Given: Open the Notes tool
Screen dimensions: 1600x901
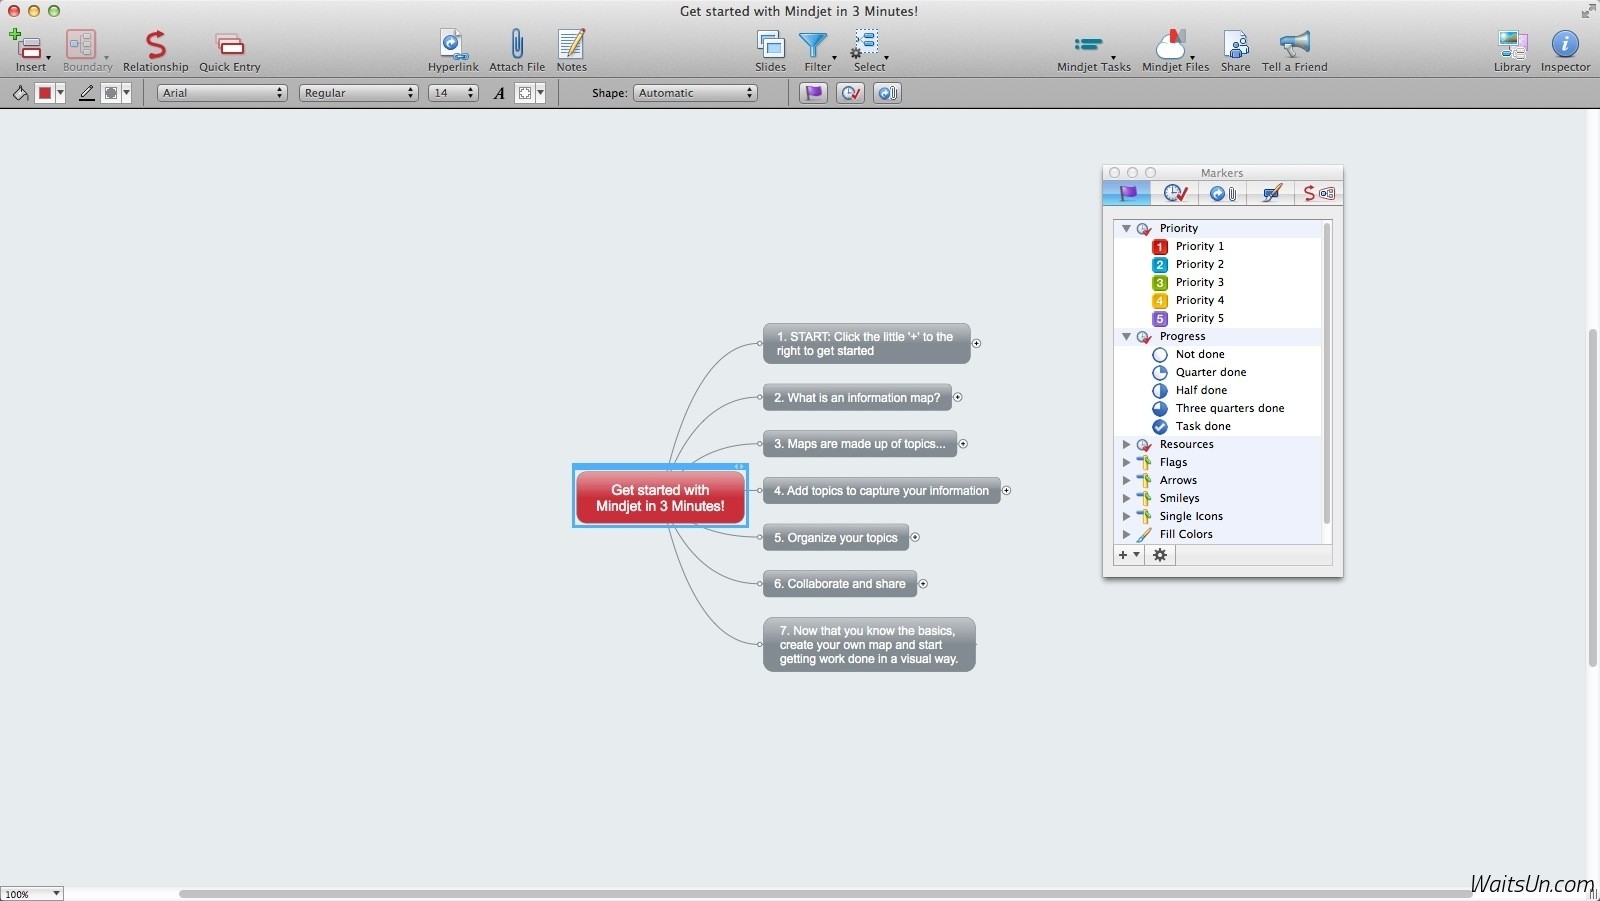Looking at the screenshot, I should [571, 45].
